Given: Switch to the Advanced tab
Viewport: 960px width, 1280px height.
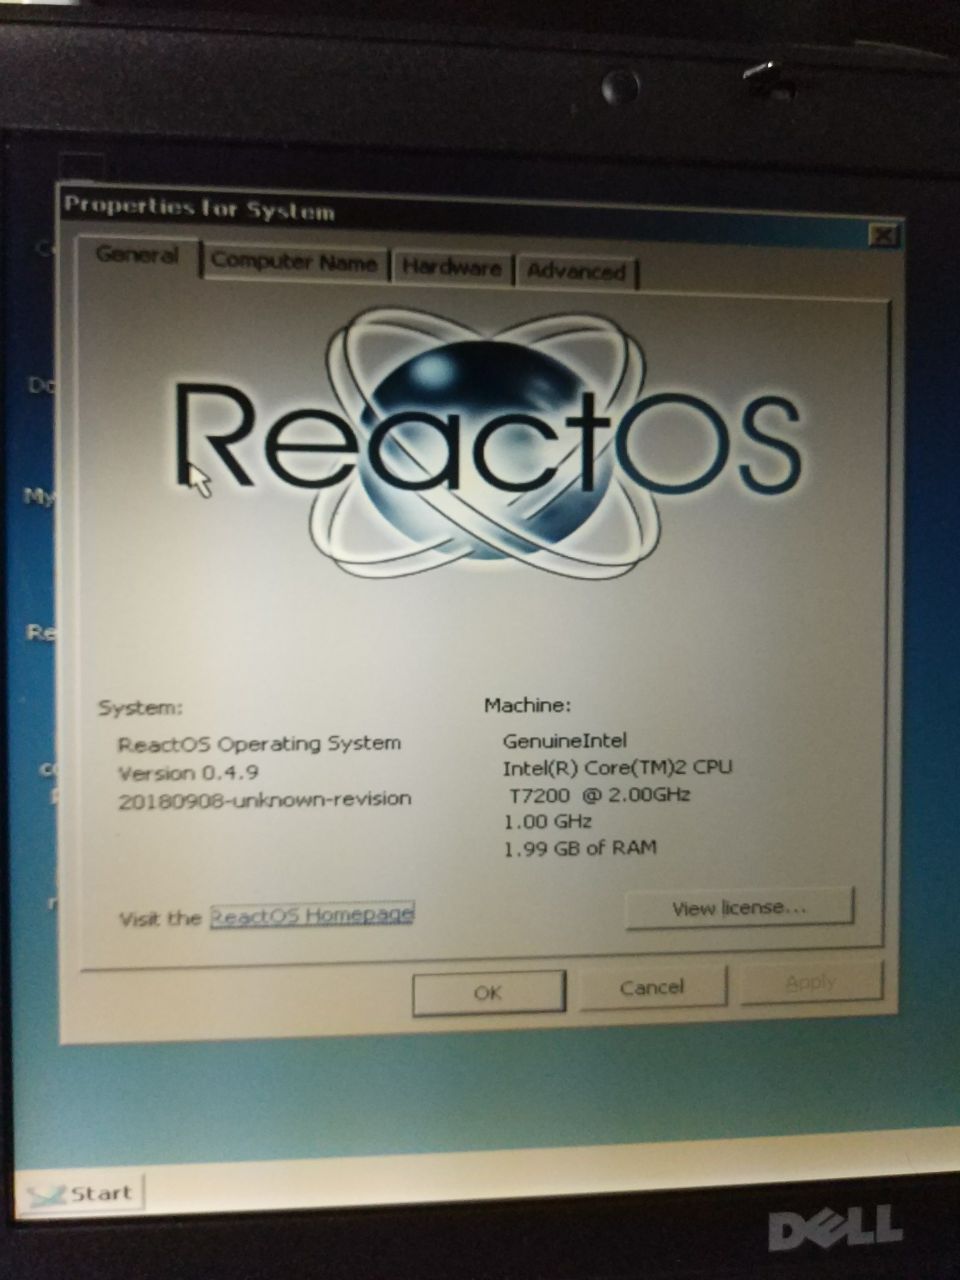Looking at the screenshot, I should coord(577,271).
